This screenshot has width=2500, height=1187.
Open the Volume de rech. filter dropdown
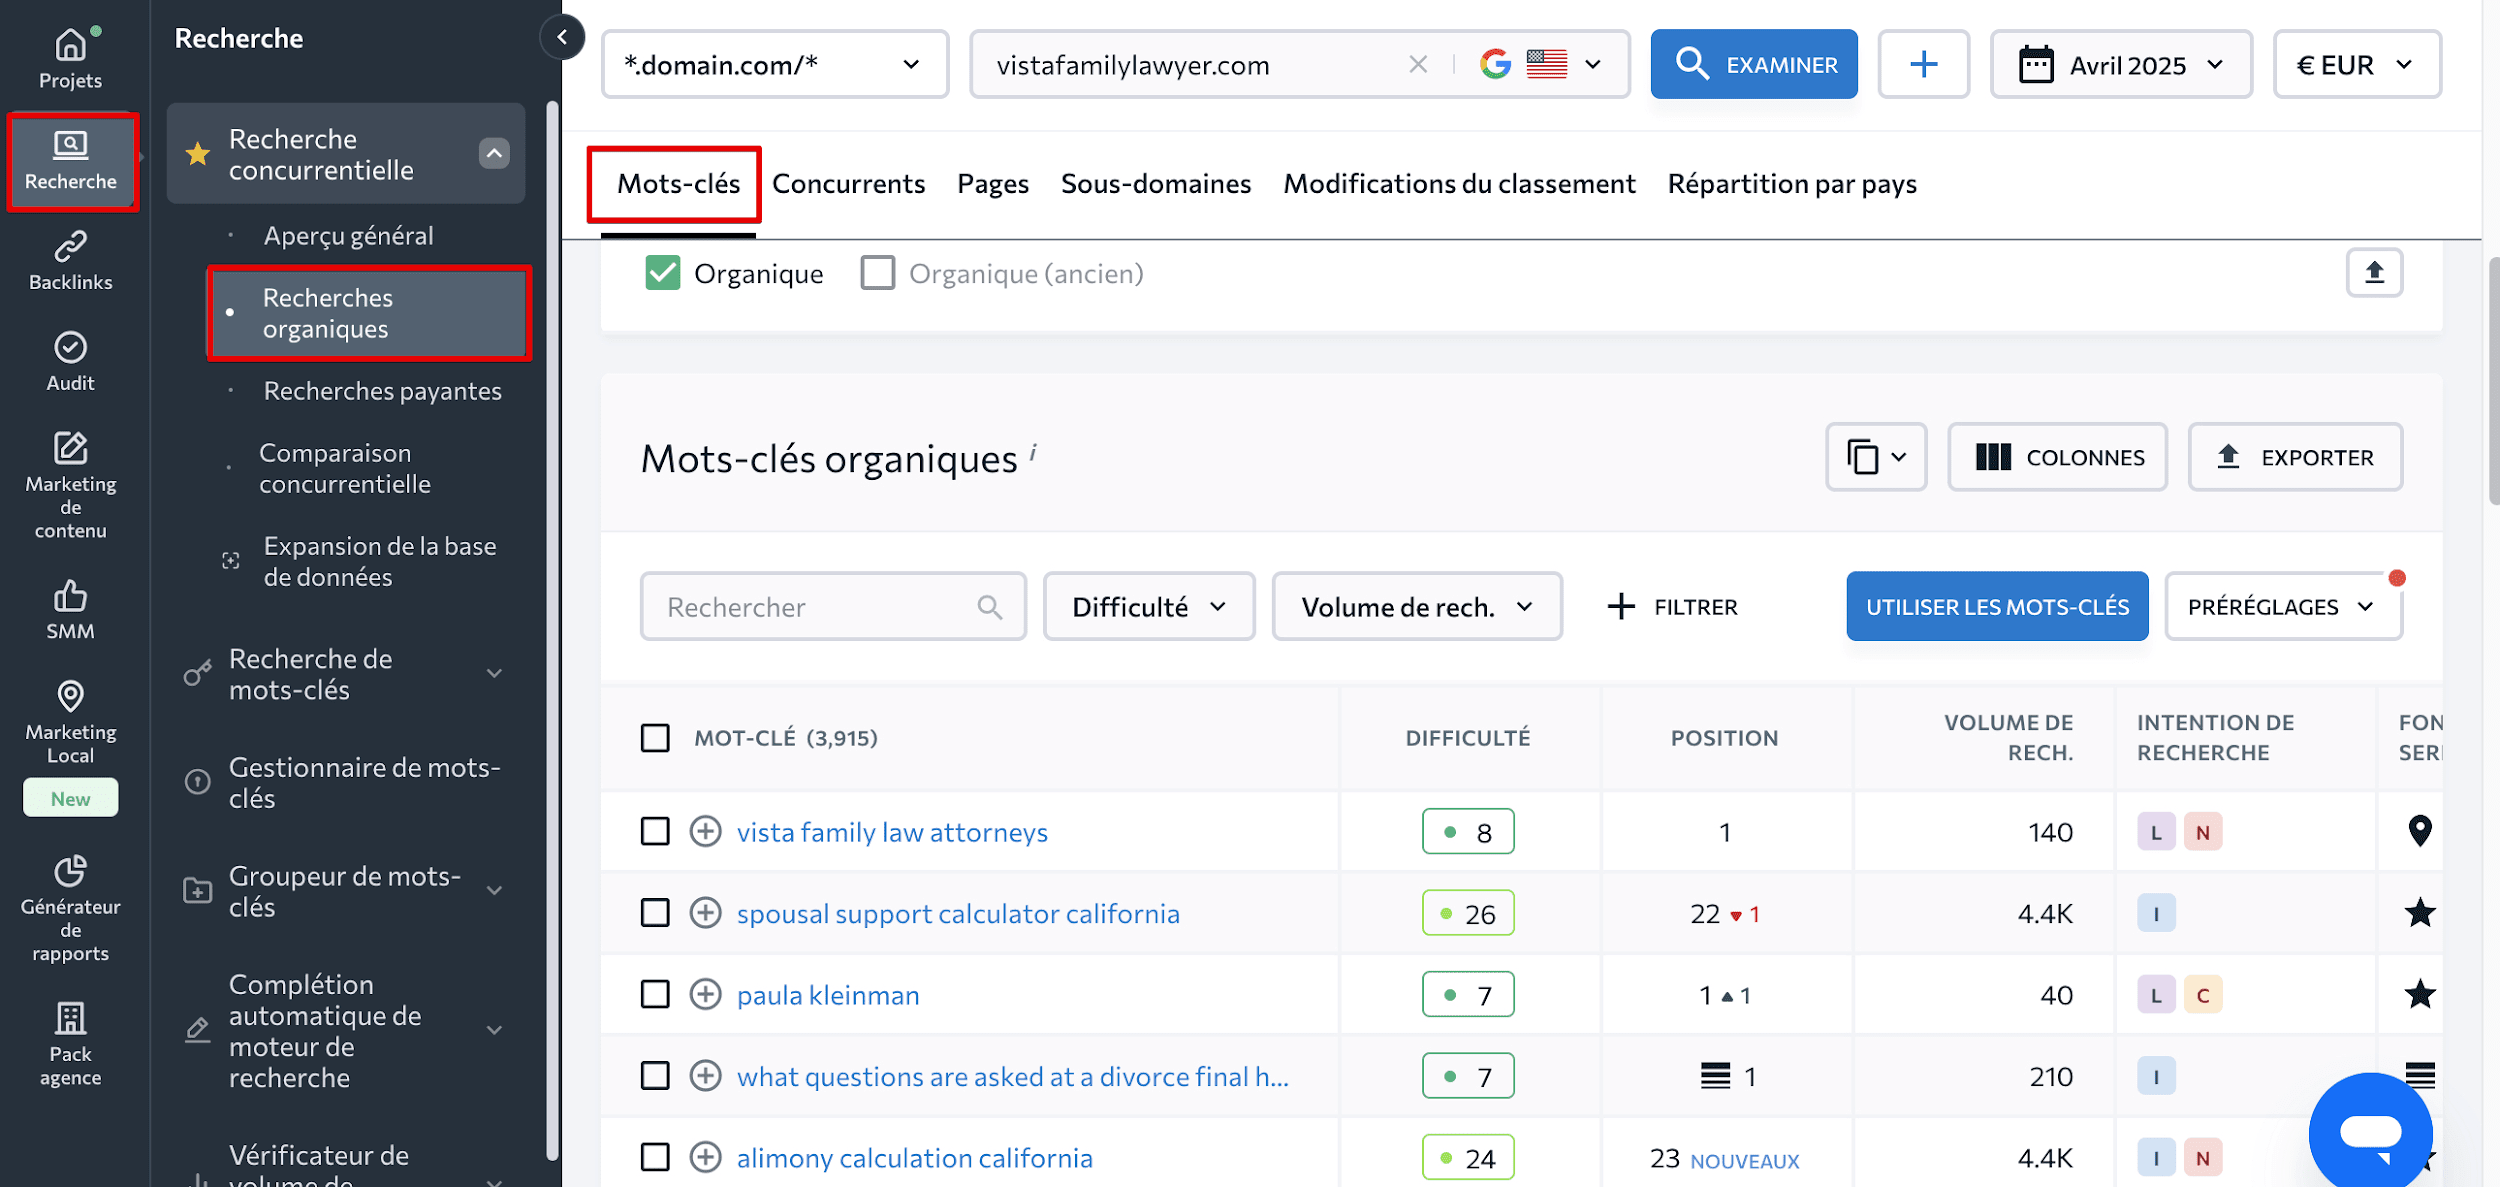pyautogui.click(x=1417, y=607)
